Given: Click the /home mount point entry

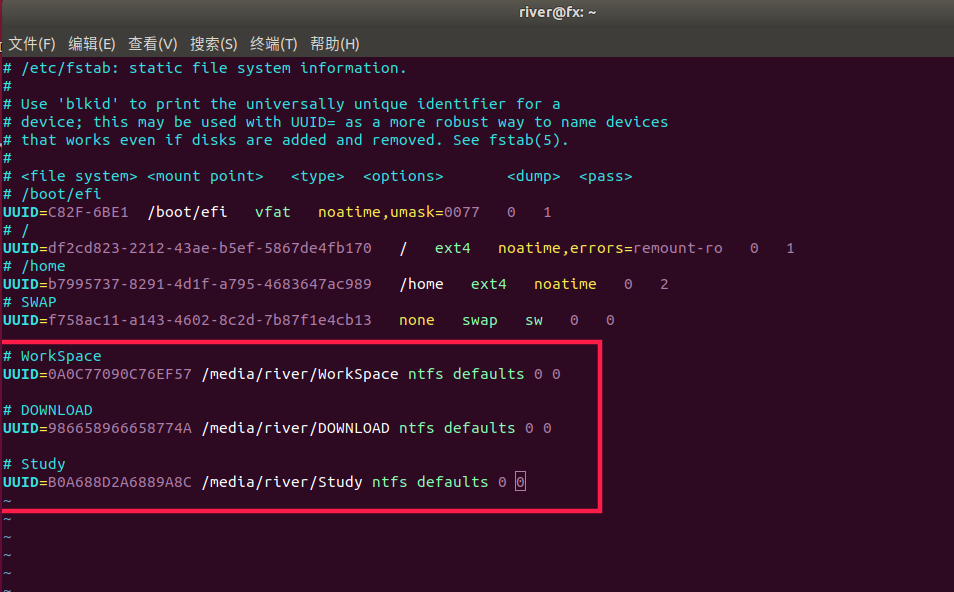Looking at the screenshot, I should click(x=421, y=284).
